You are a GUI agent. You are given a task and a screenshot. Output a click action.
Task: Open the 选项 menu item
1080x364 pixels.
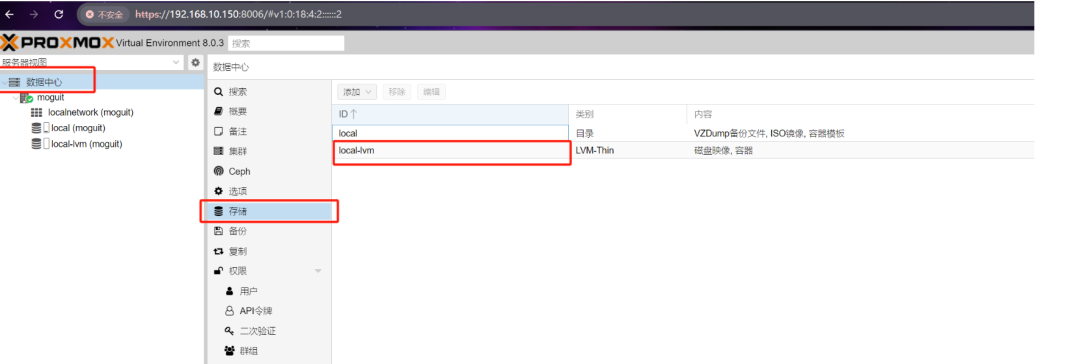click(x=269, y=191)
